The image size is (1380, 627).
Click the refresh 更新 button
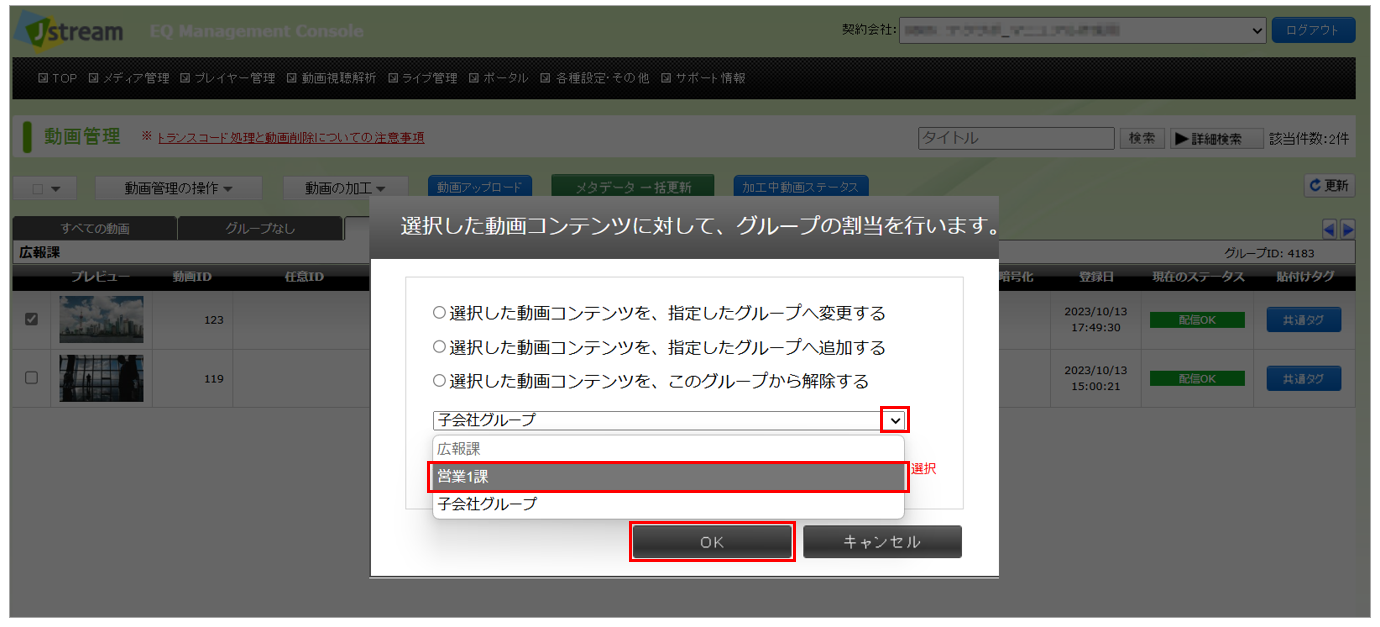click(x=1329, y=186)
